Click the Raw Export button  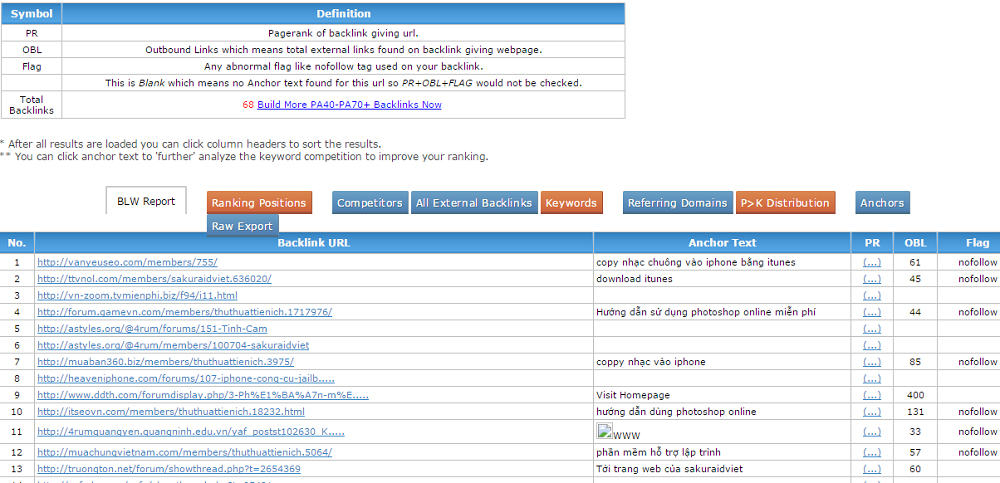pos(242,226)
